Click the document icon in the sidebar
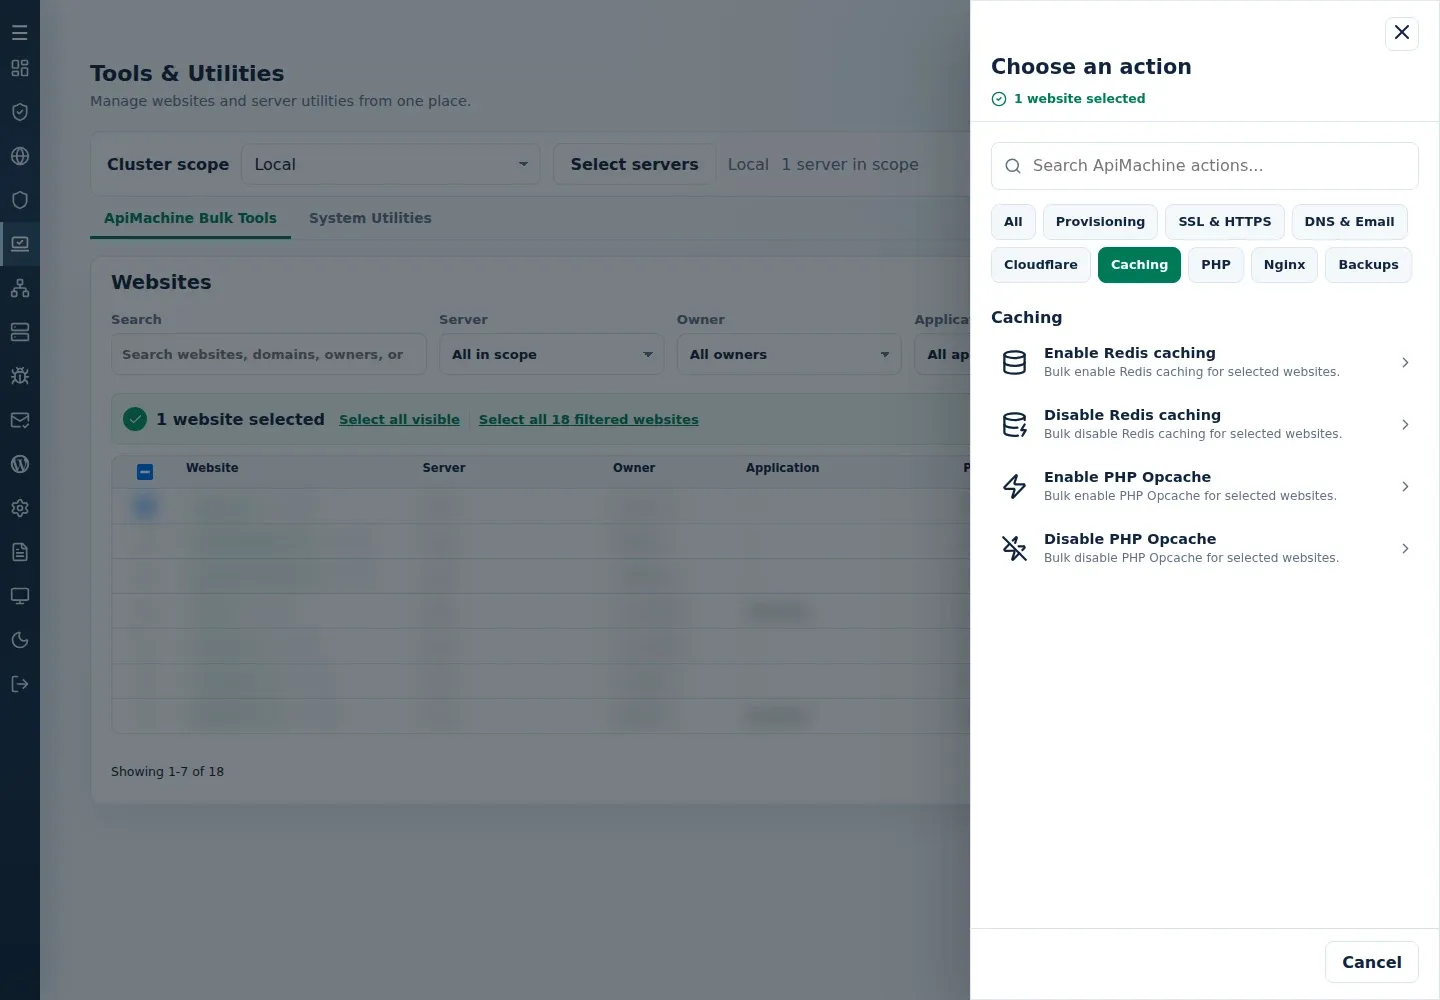Screen dimensions: 1440x1000 point(20,552)
